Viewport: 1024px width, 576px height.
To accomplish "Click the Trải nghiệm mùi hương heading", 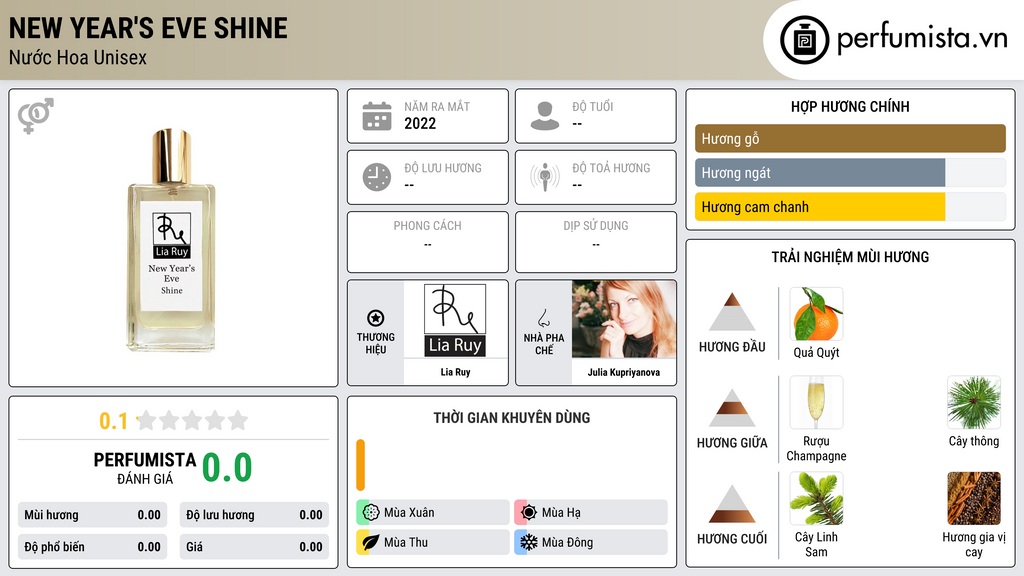I will tap(850, 257).
